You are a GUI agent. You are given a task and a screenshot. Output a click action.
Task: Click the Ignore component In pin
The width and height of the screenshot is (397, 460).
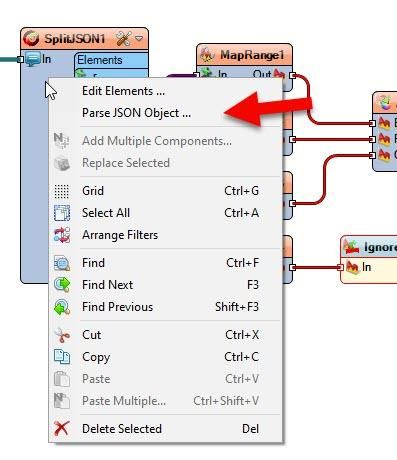pos(340,267)
